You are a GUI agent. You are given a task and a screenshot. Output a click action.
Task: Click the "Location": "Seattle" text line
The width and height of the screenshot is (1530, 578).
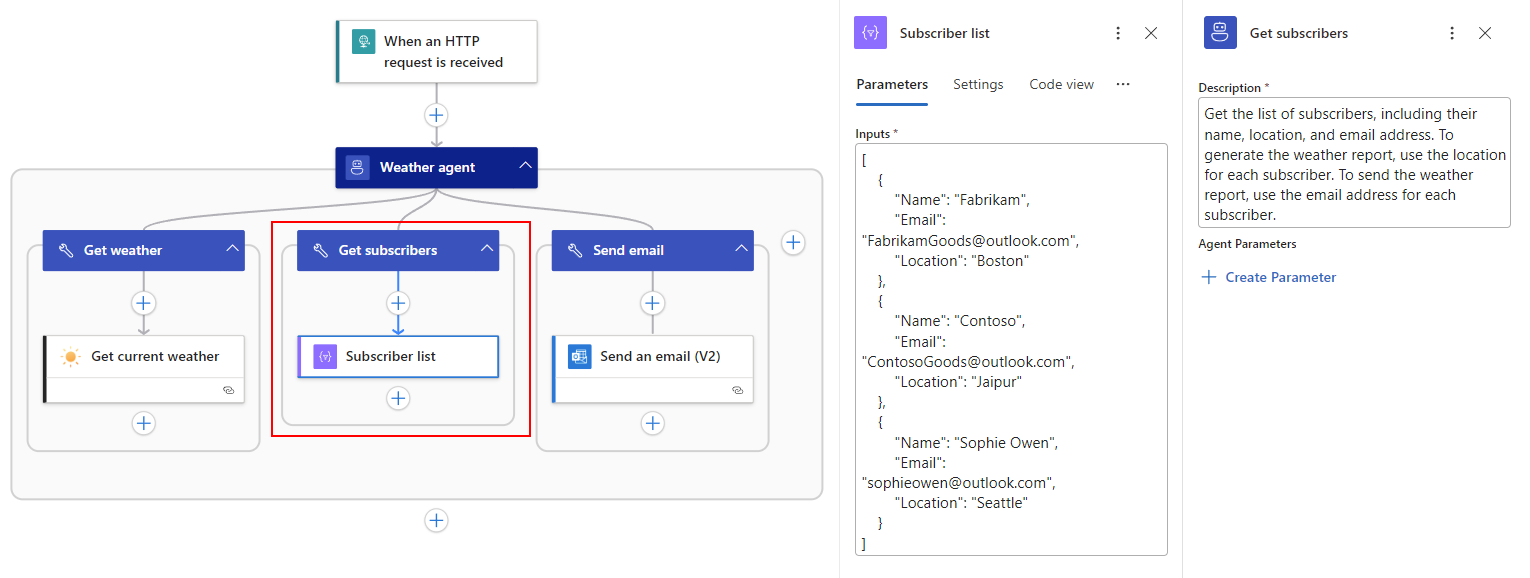(961, 503)
